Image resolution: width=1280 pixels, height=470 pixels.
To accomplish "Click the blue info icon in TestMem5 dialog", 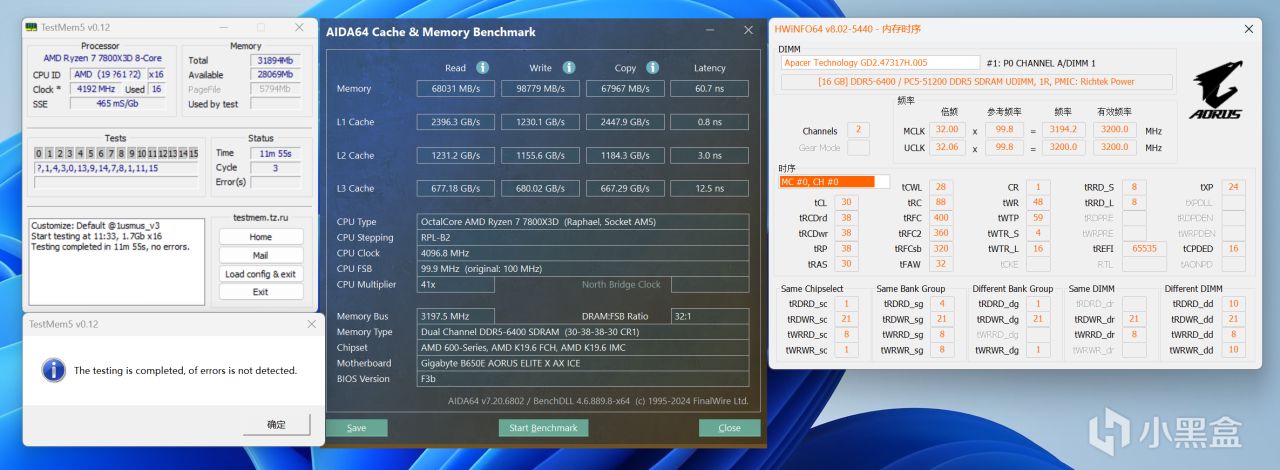I will click(x=53, y=370).
